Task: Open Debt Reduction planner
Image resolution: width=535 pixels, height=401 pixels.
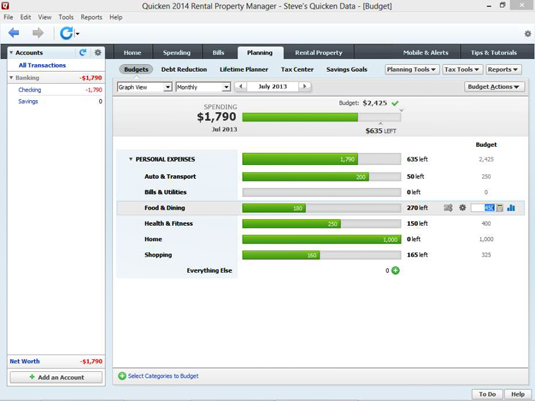Action: [184, 69]
